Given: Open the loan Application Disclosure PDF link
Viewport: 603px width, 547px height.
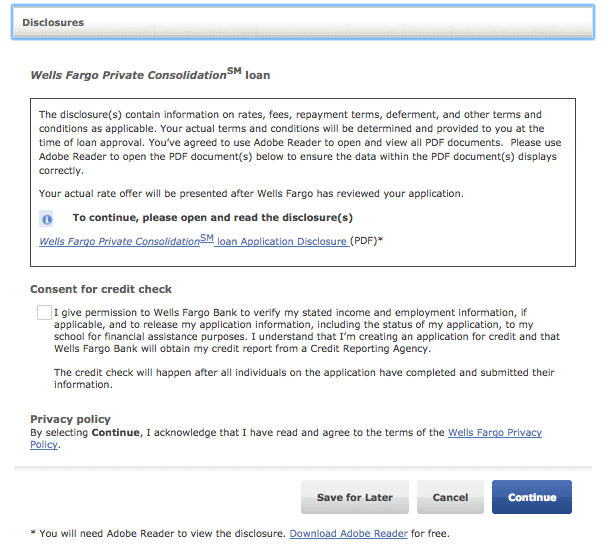Looking at the screenshot, I should click(193, 241).
